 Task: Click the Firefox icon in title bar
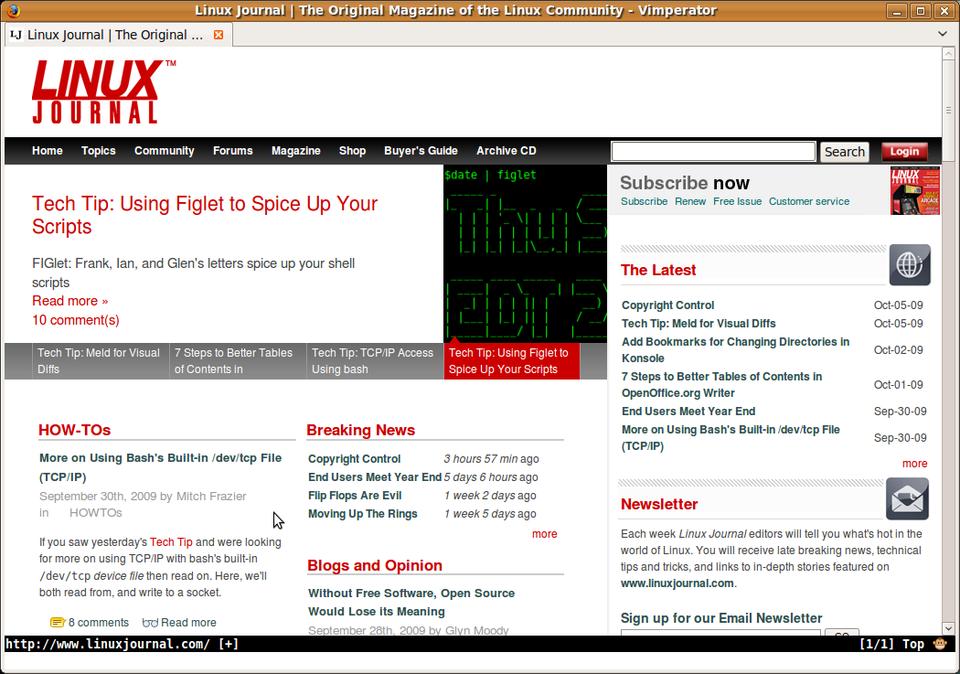pyautogui.click(x=12, y=10)
